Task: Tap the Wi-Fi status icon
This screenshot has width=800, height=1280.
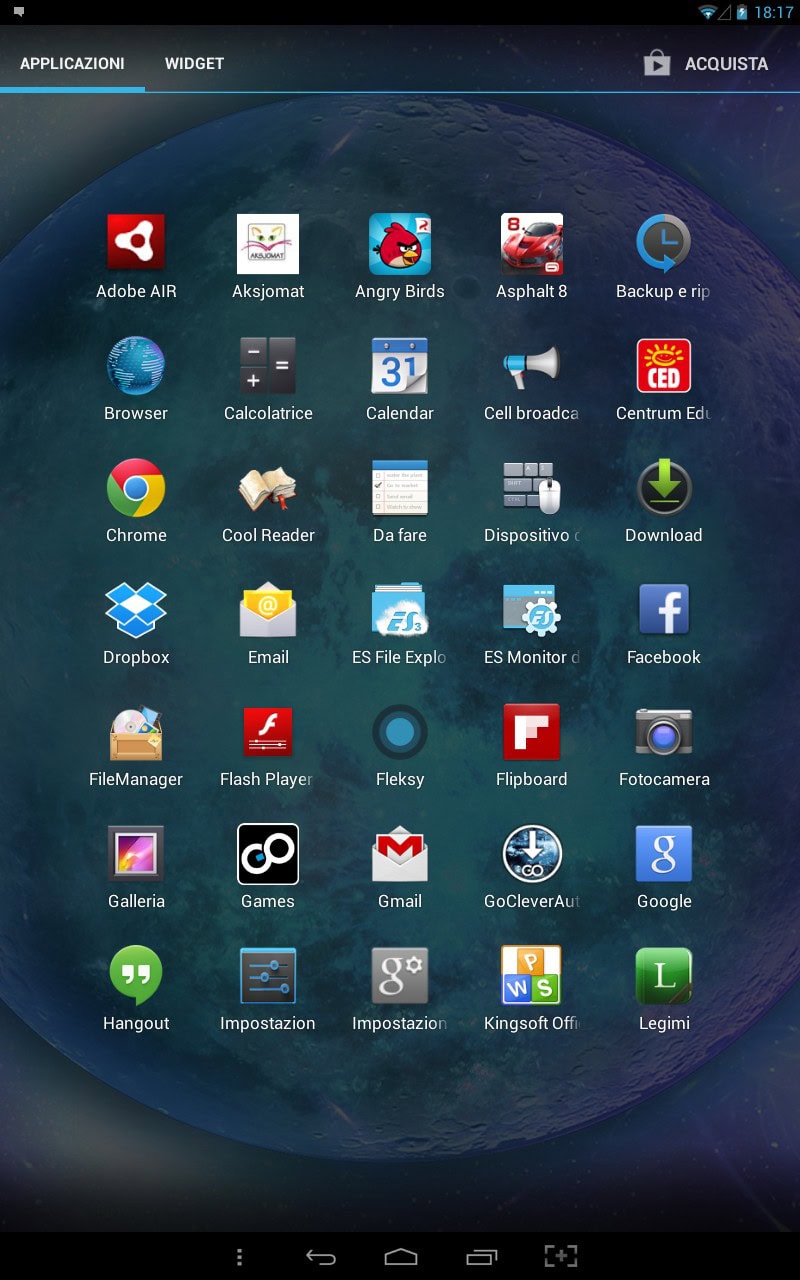Action: pyautogui.click(x=709, y=12)
